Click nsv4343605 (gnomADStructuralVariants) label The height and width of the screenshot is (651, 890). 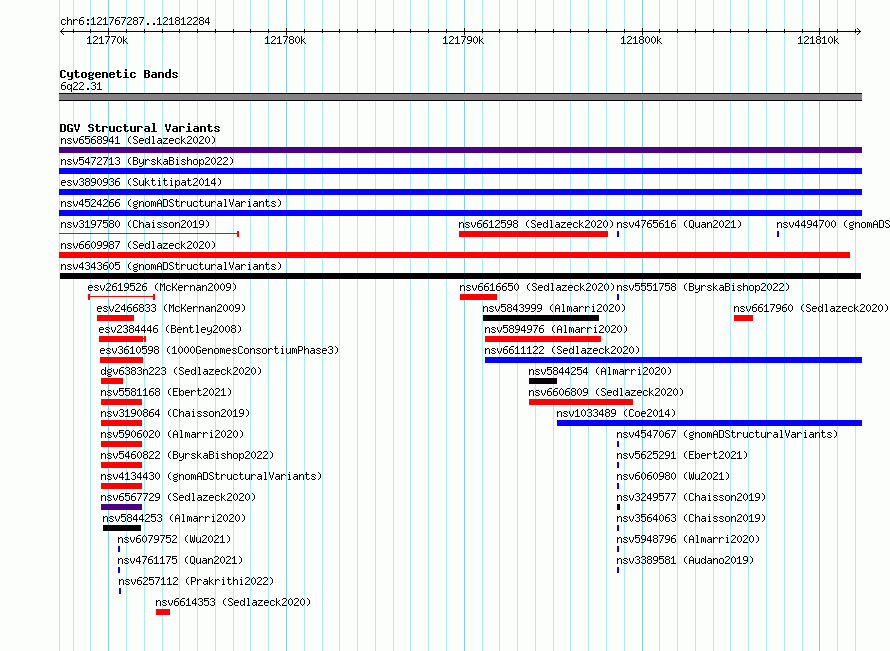tap(171, 266)
